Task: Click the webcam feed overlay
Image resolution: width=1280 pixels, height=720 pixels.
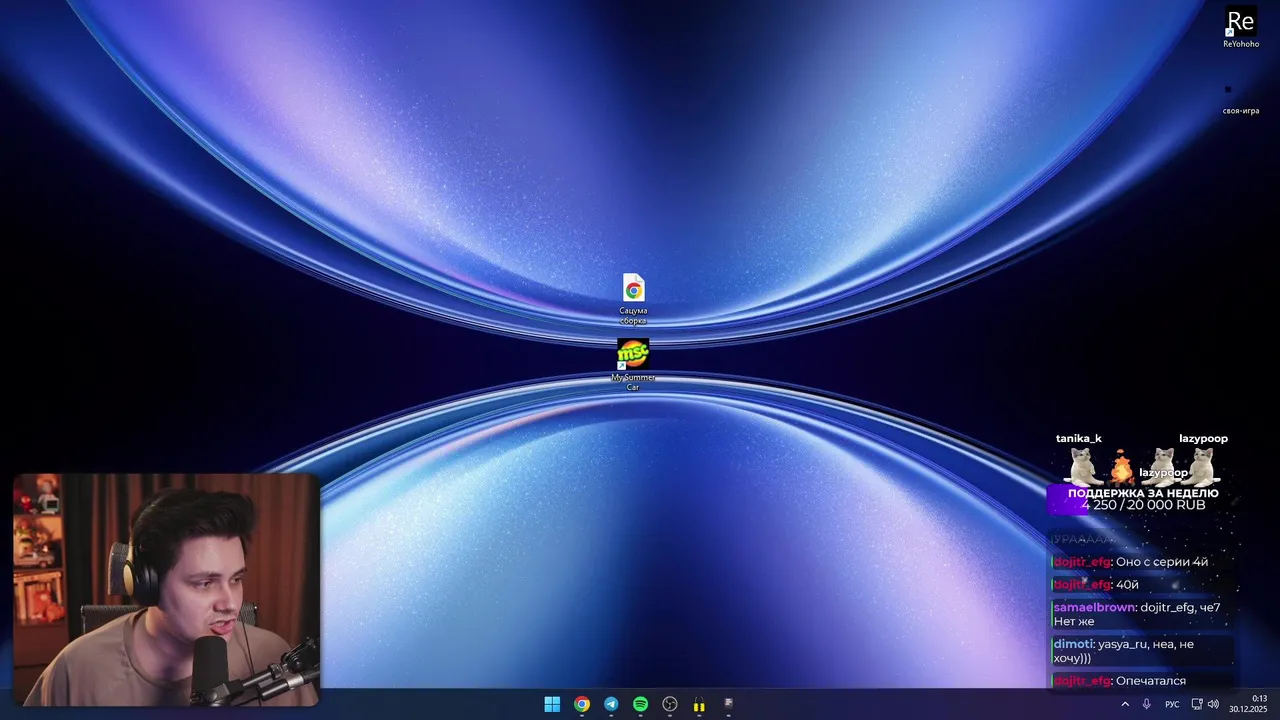Action: click(x=166, y=590)
